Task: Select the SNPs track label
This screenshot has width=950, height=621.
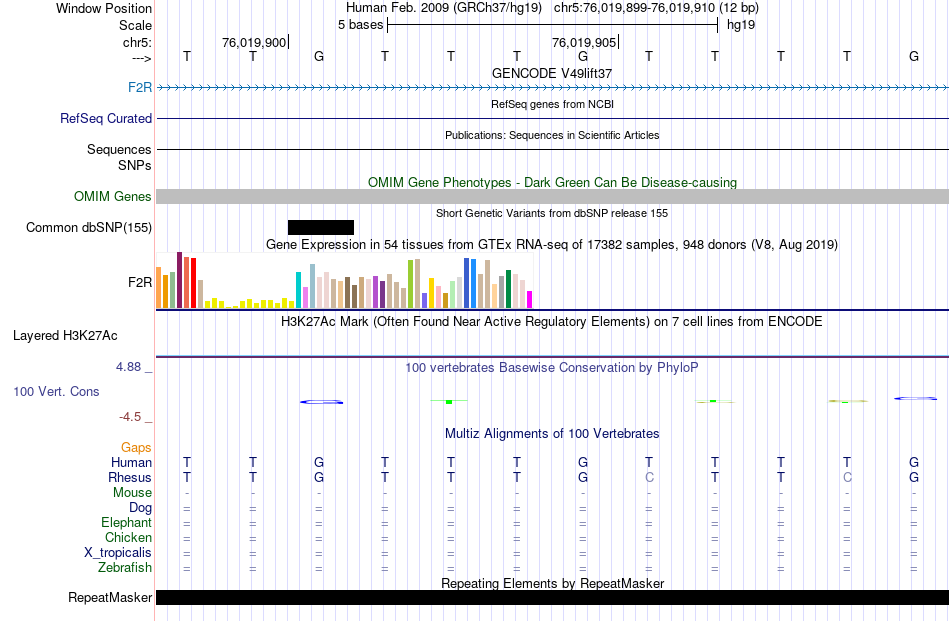Action: point(135,165)
